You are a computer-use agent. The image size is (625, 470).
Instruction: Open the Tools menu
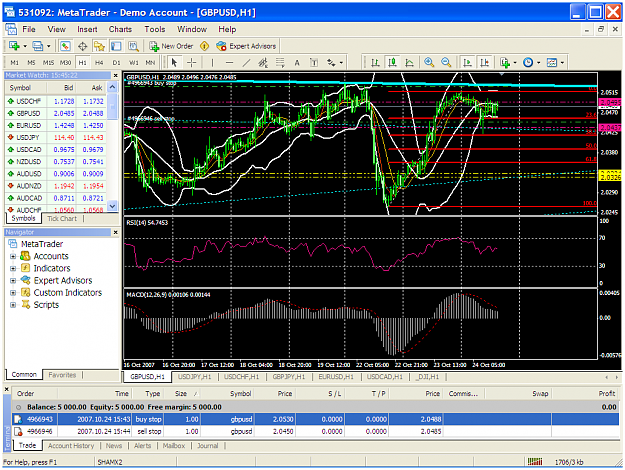point(155,29)
